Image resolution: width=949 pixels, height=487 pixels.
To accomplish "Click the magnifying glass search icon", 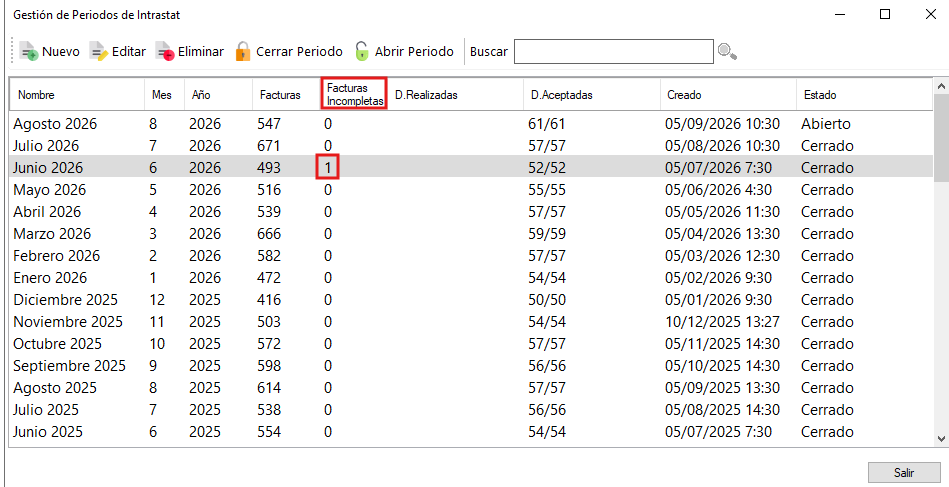I will pos(727,51).
